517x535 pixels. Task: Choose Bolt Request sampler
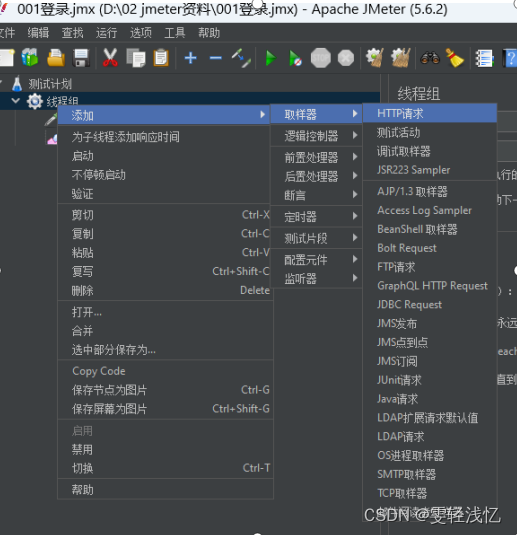(430, 248)
